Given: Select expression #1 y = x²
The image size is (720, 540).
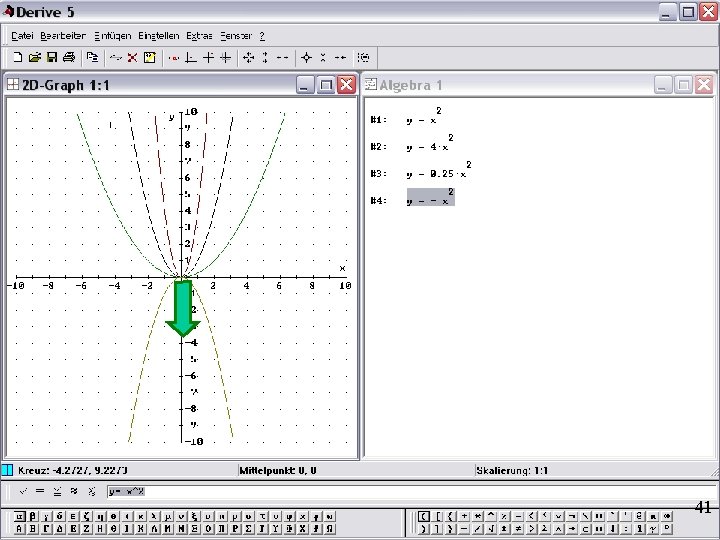Looking at the screenshot, I should (422, 116).
